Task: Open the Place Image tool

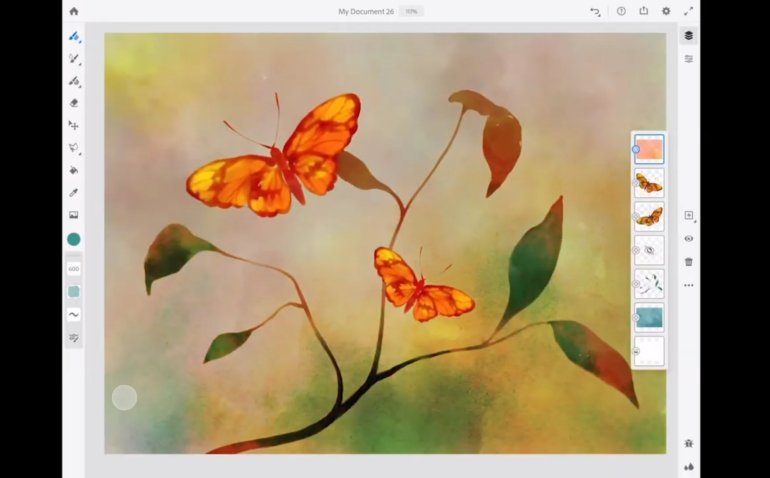Action: coord(74,215)
